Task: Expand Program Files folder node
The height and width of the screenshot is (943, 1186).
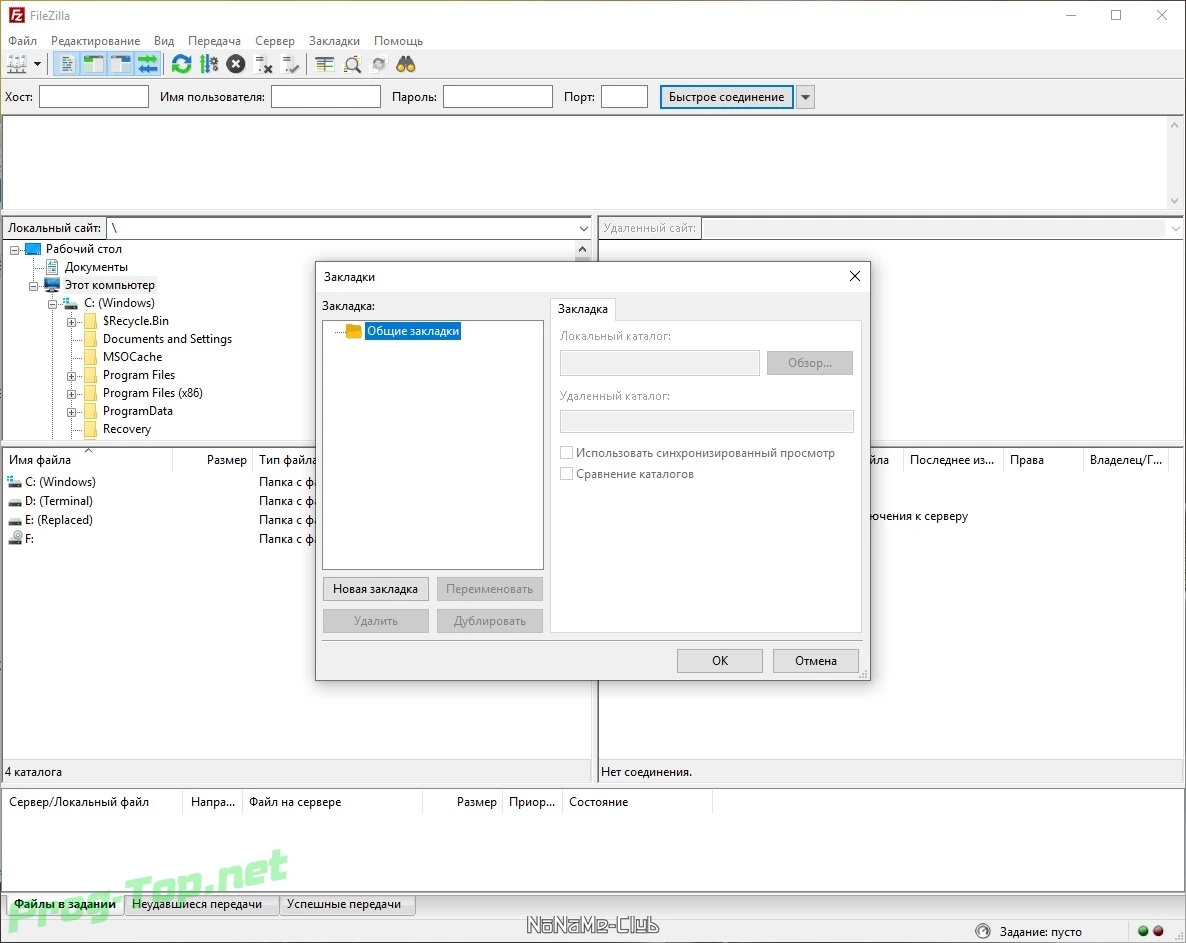Action: (x=71, y=376)
